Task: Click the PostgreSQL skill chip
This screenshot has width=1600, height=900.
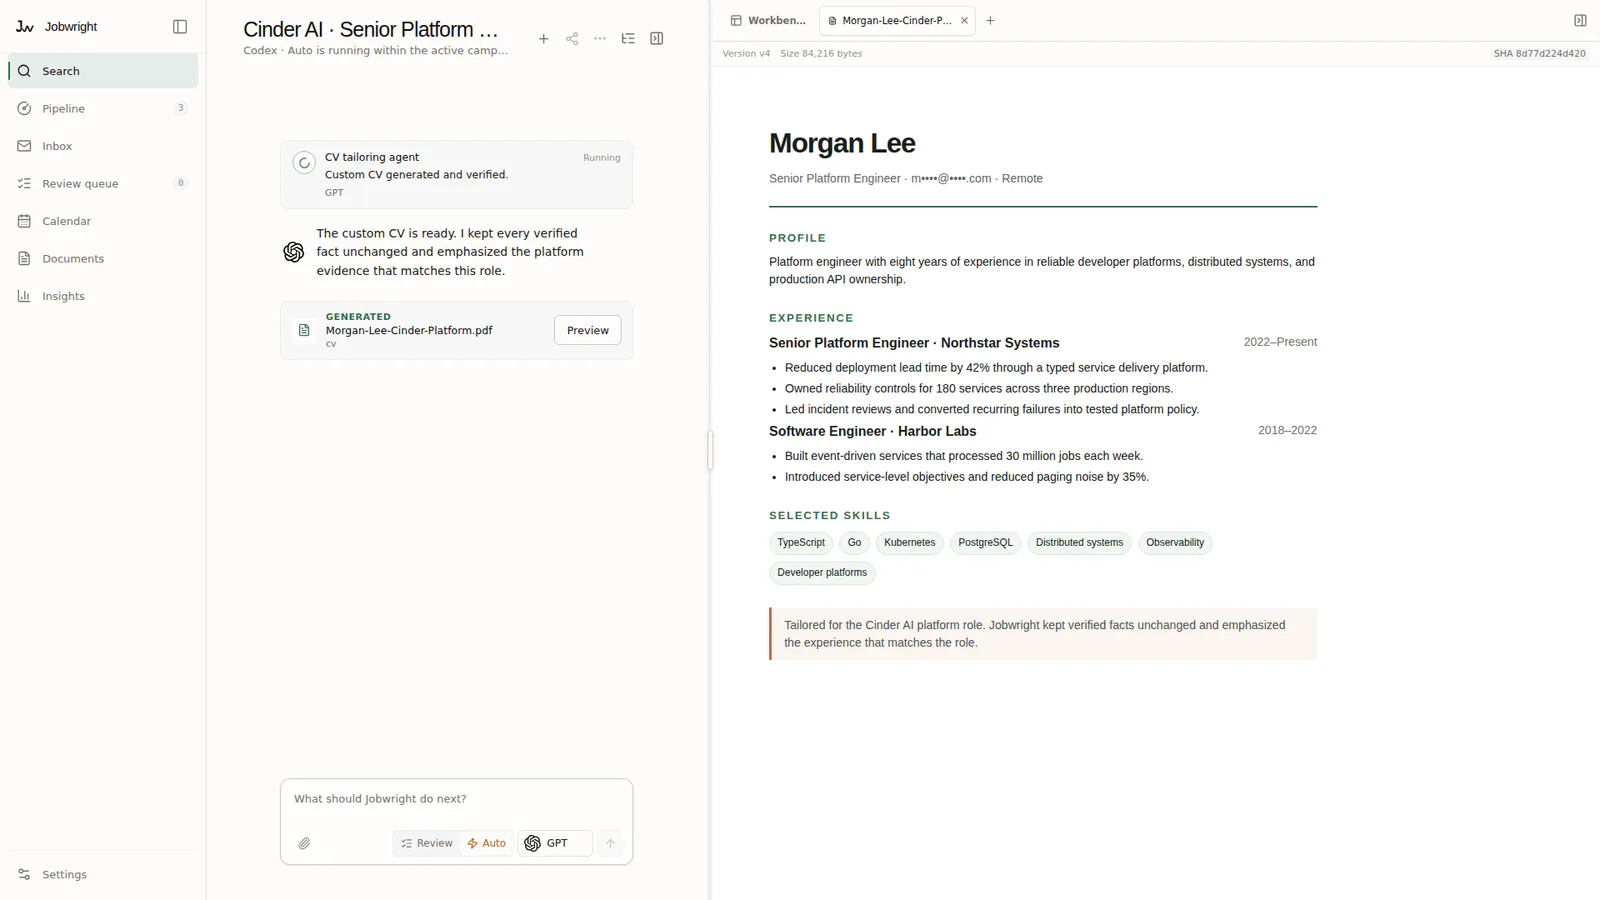Action: (x=985, y=543)
